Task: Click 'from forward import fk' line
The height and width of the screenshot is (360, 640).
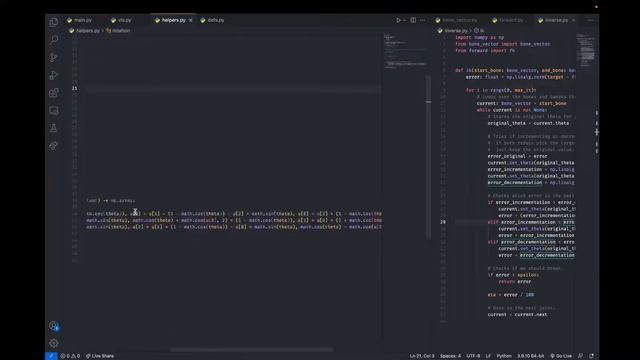Action: (x=484, y=51)
